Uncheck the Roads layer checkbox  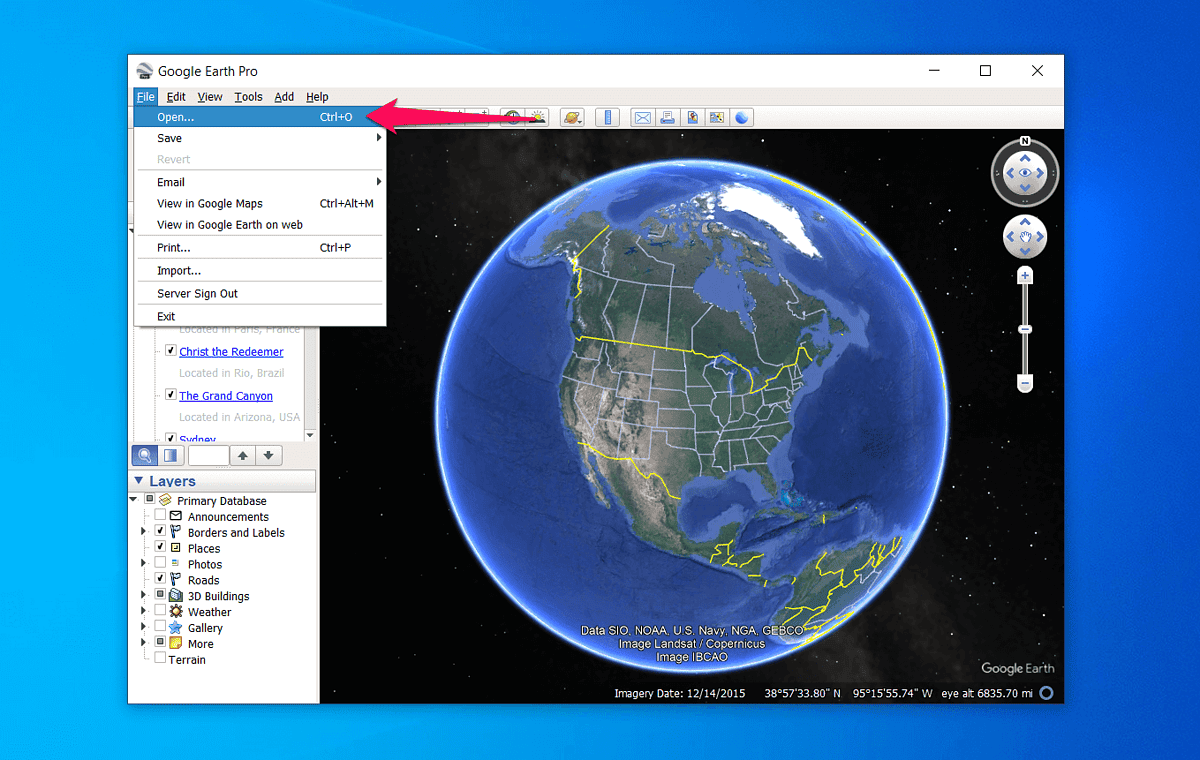click(x=160, y=580)
